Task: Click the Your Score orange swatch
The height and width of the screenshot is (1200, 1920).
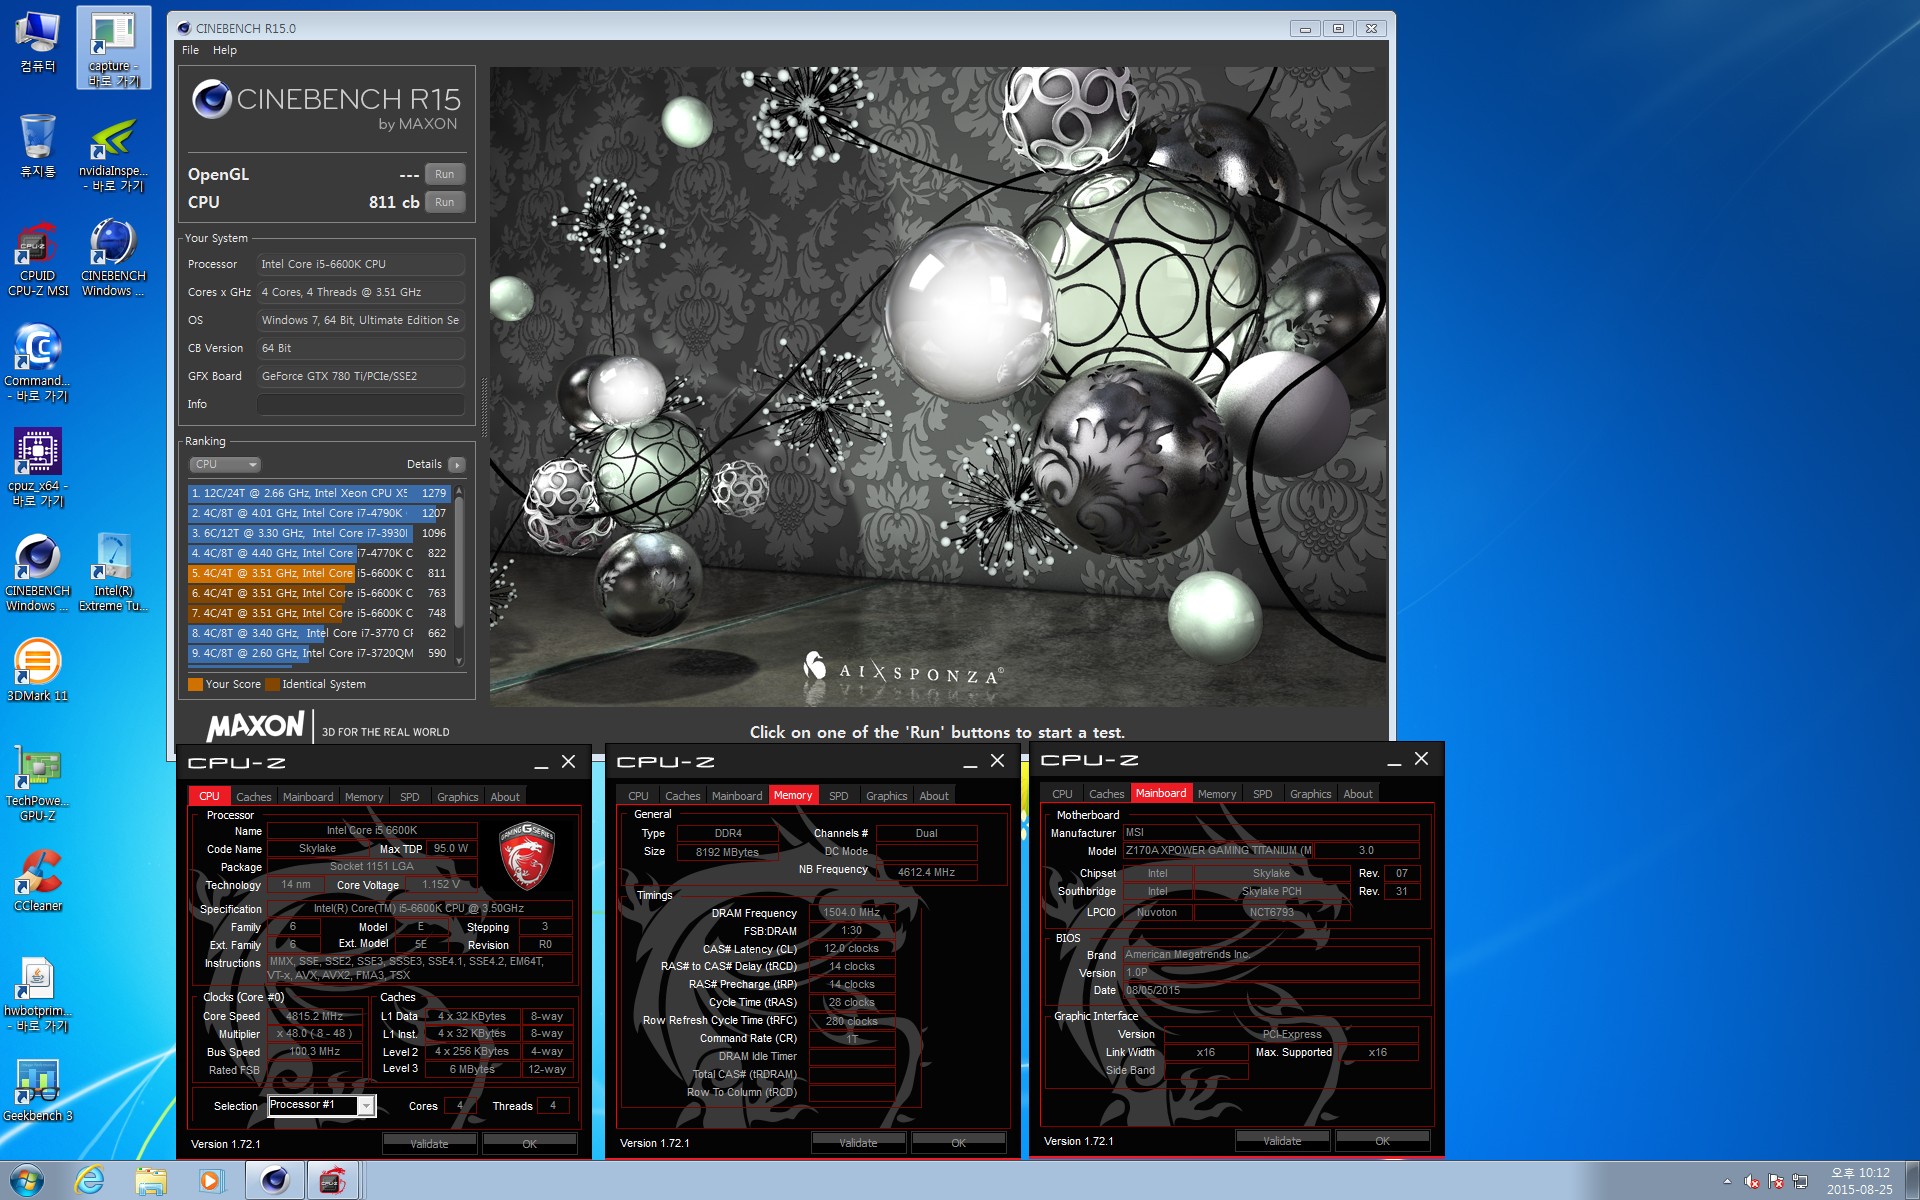Action: pyautogui.click(x=195, y=684)
